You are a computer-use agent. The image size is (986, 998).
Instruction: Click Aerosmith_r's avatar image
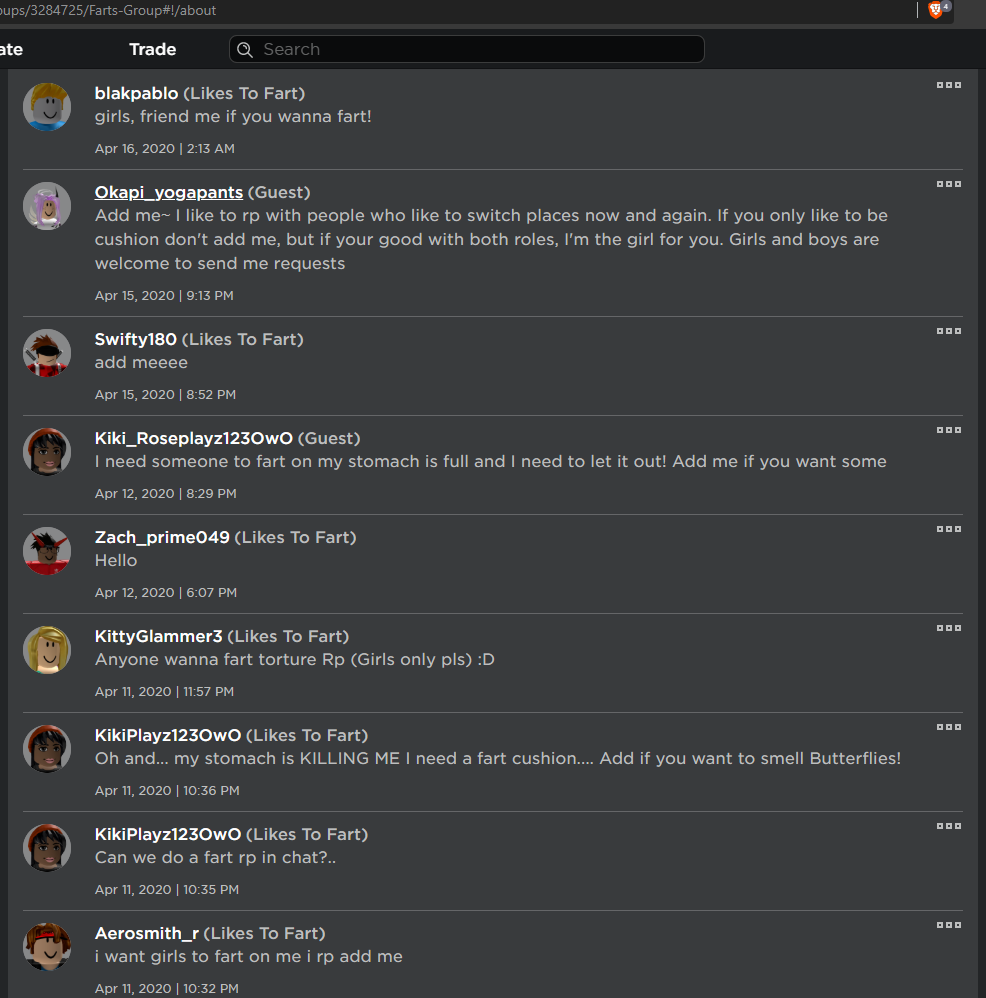click(x=47, y=947)
